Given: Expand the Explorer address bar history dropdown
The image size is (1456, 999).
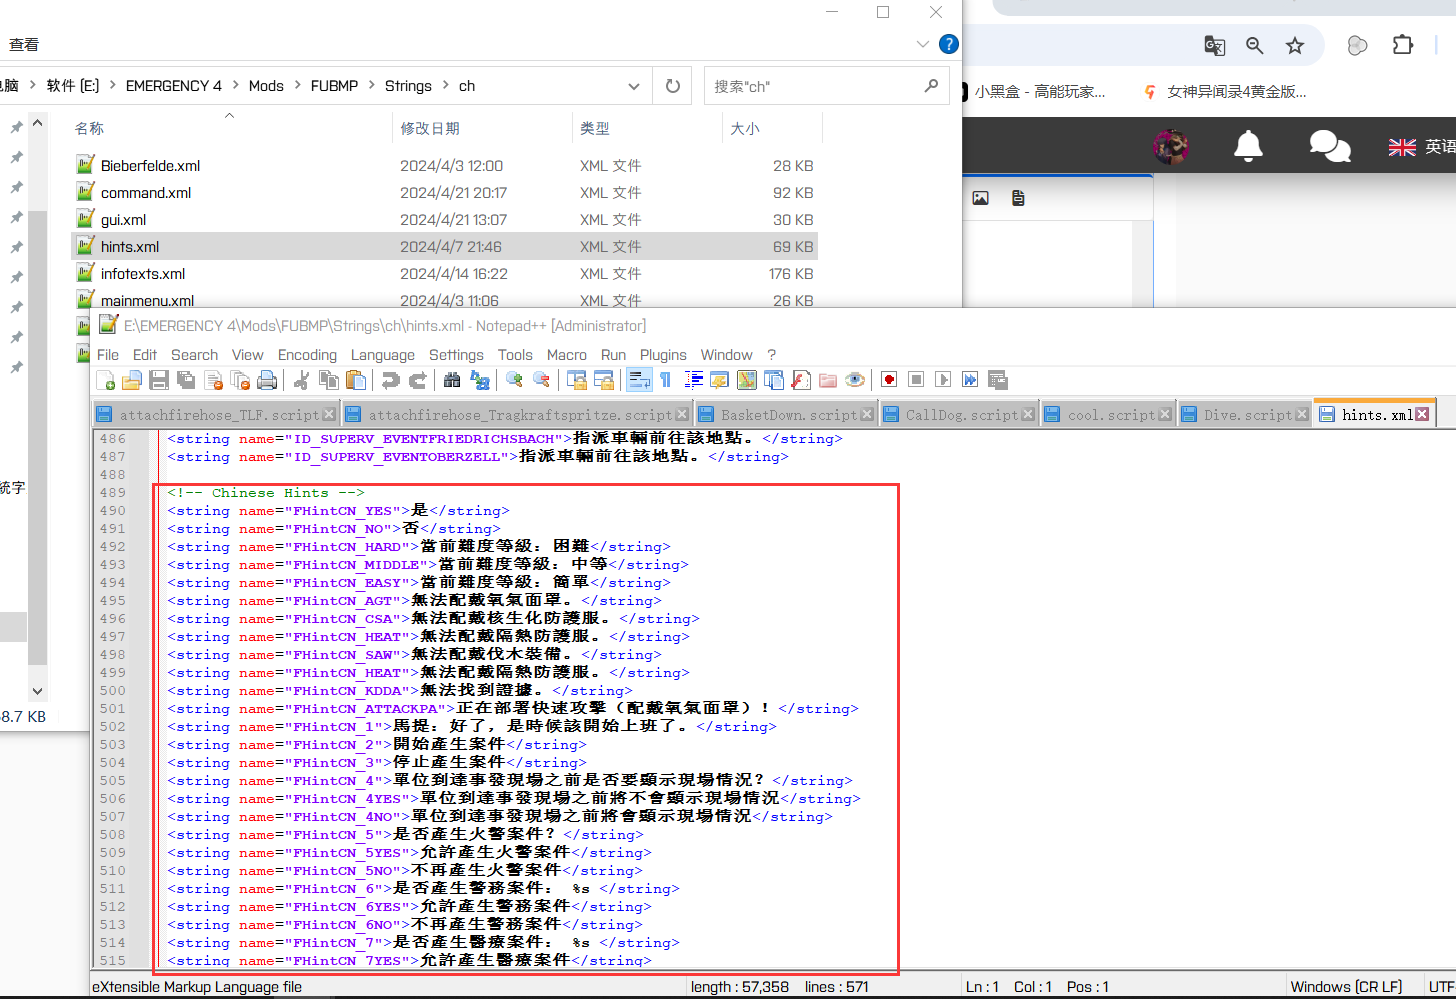Looking at the screenshot, I should tap(633, 86).
